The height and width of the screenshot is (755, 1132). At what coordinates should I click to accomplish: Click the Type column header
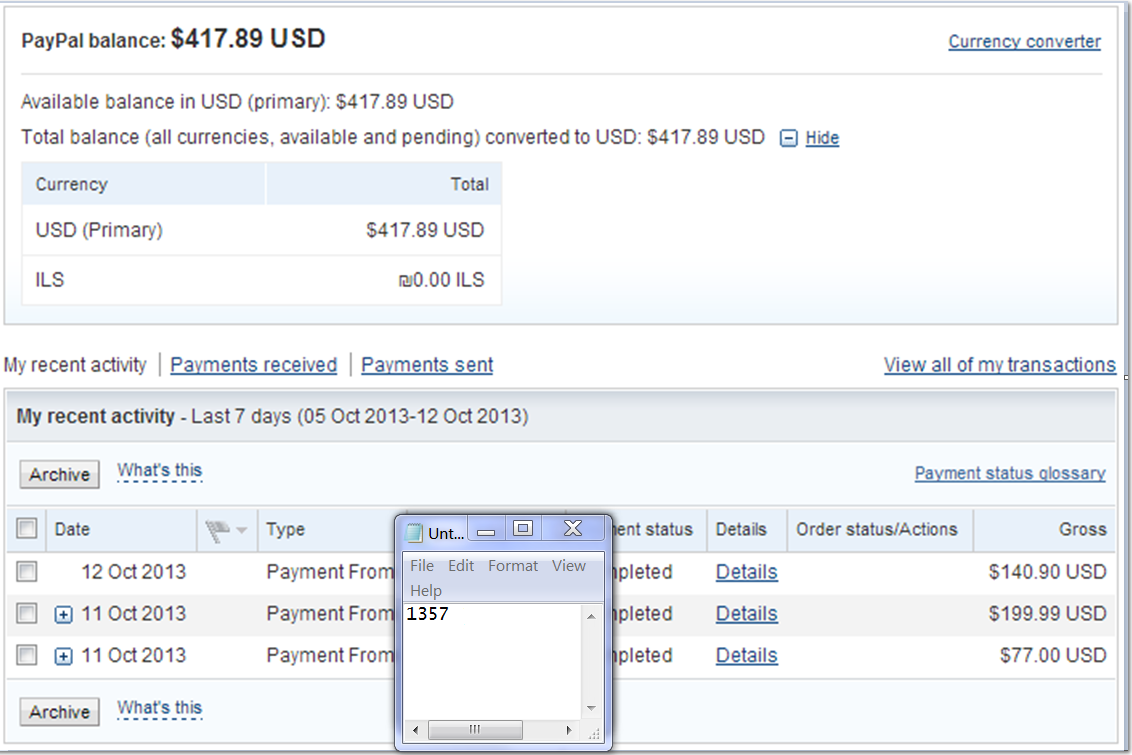click(285, 529)
